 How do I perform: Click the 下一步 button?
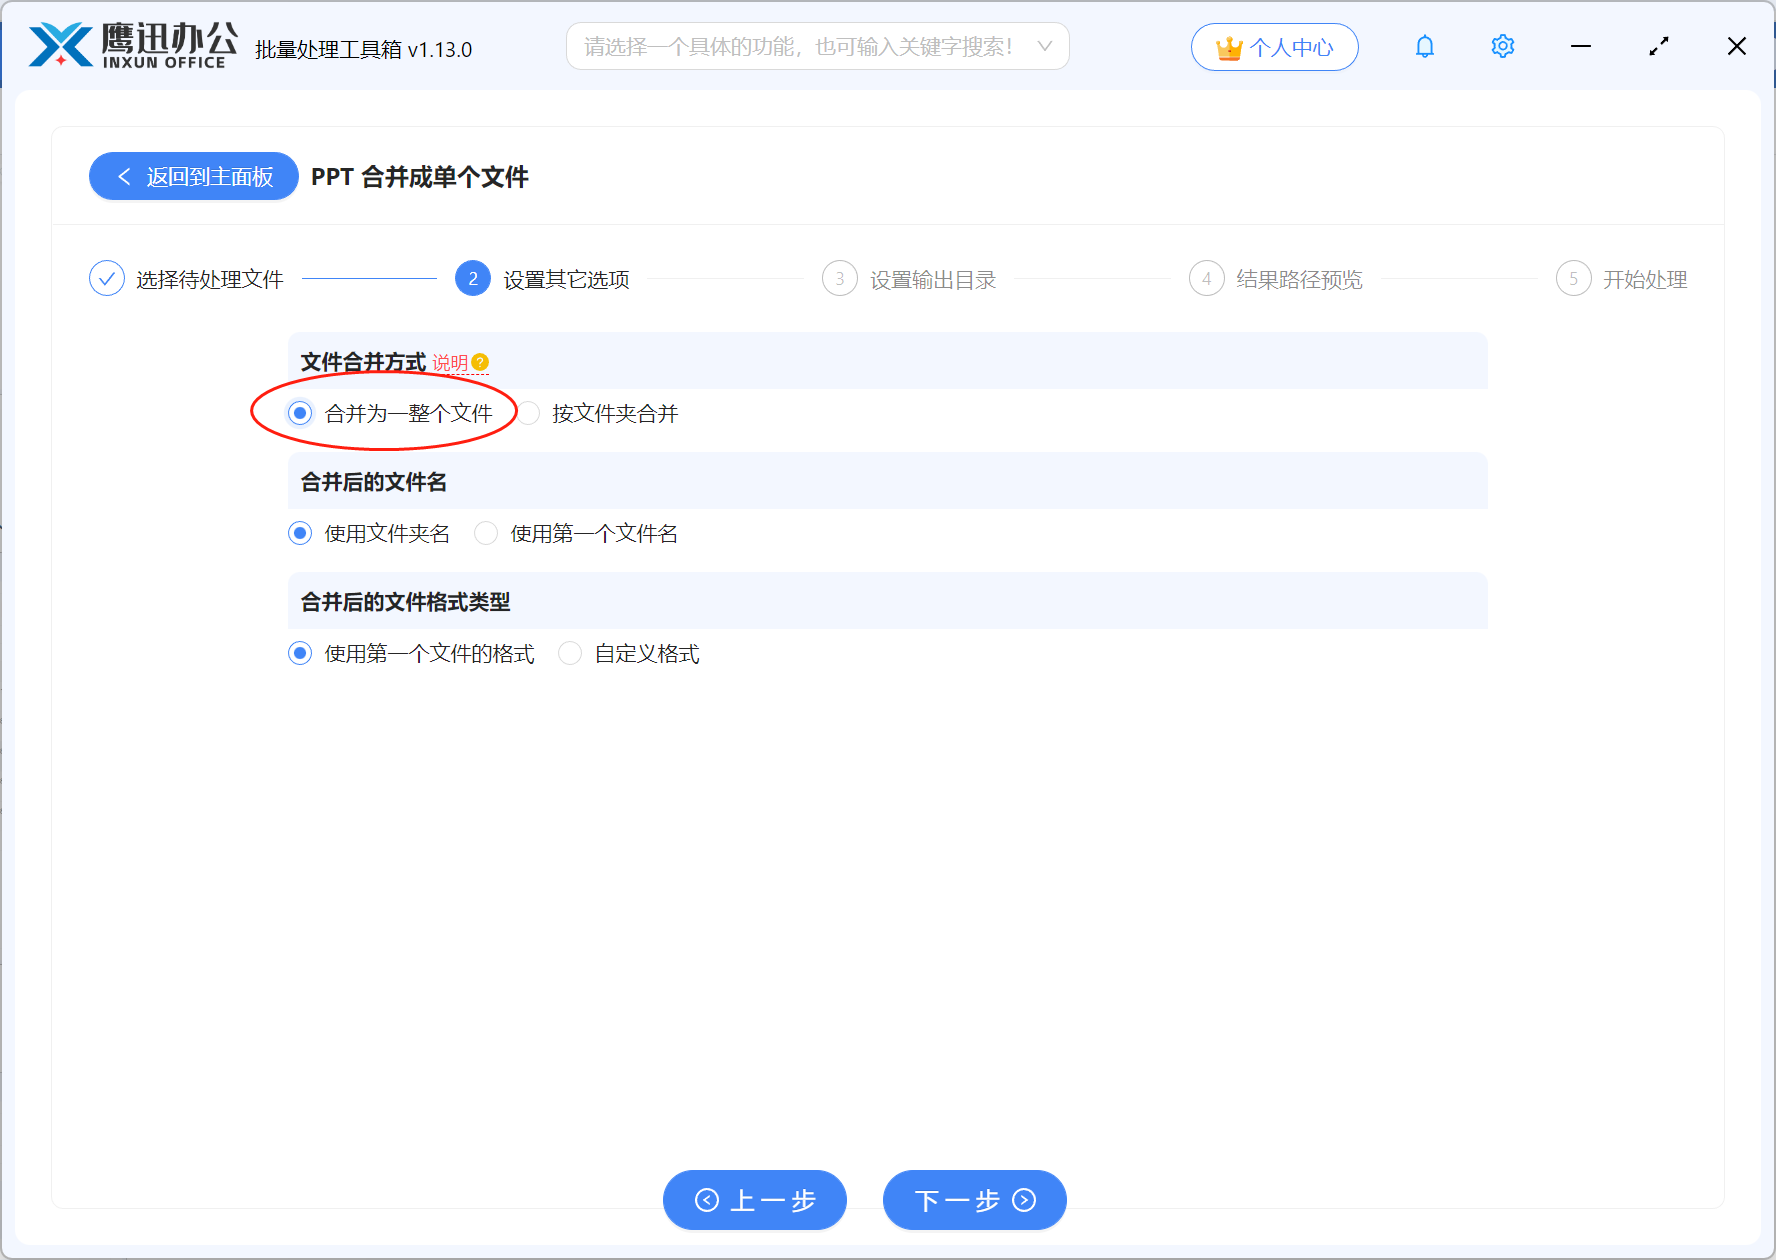pos(973,1200)
